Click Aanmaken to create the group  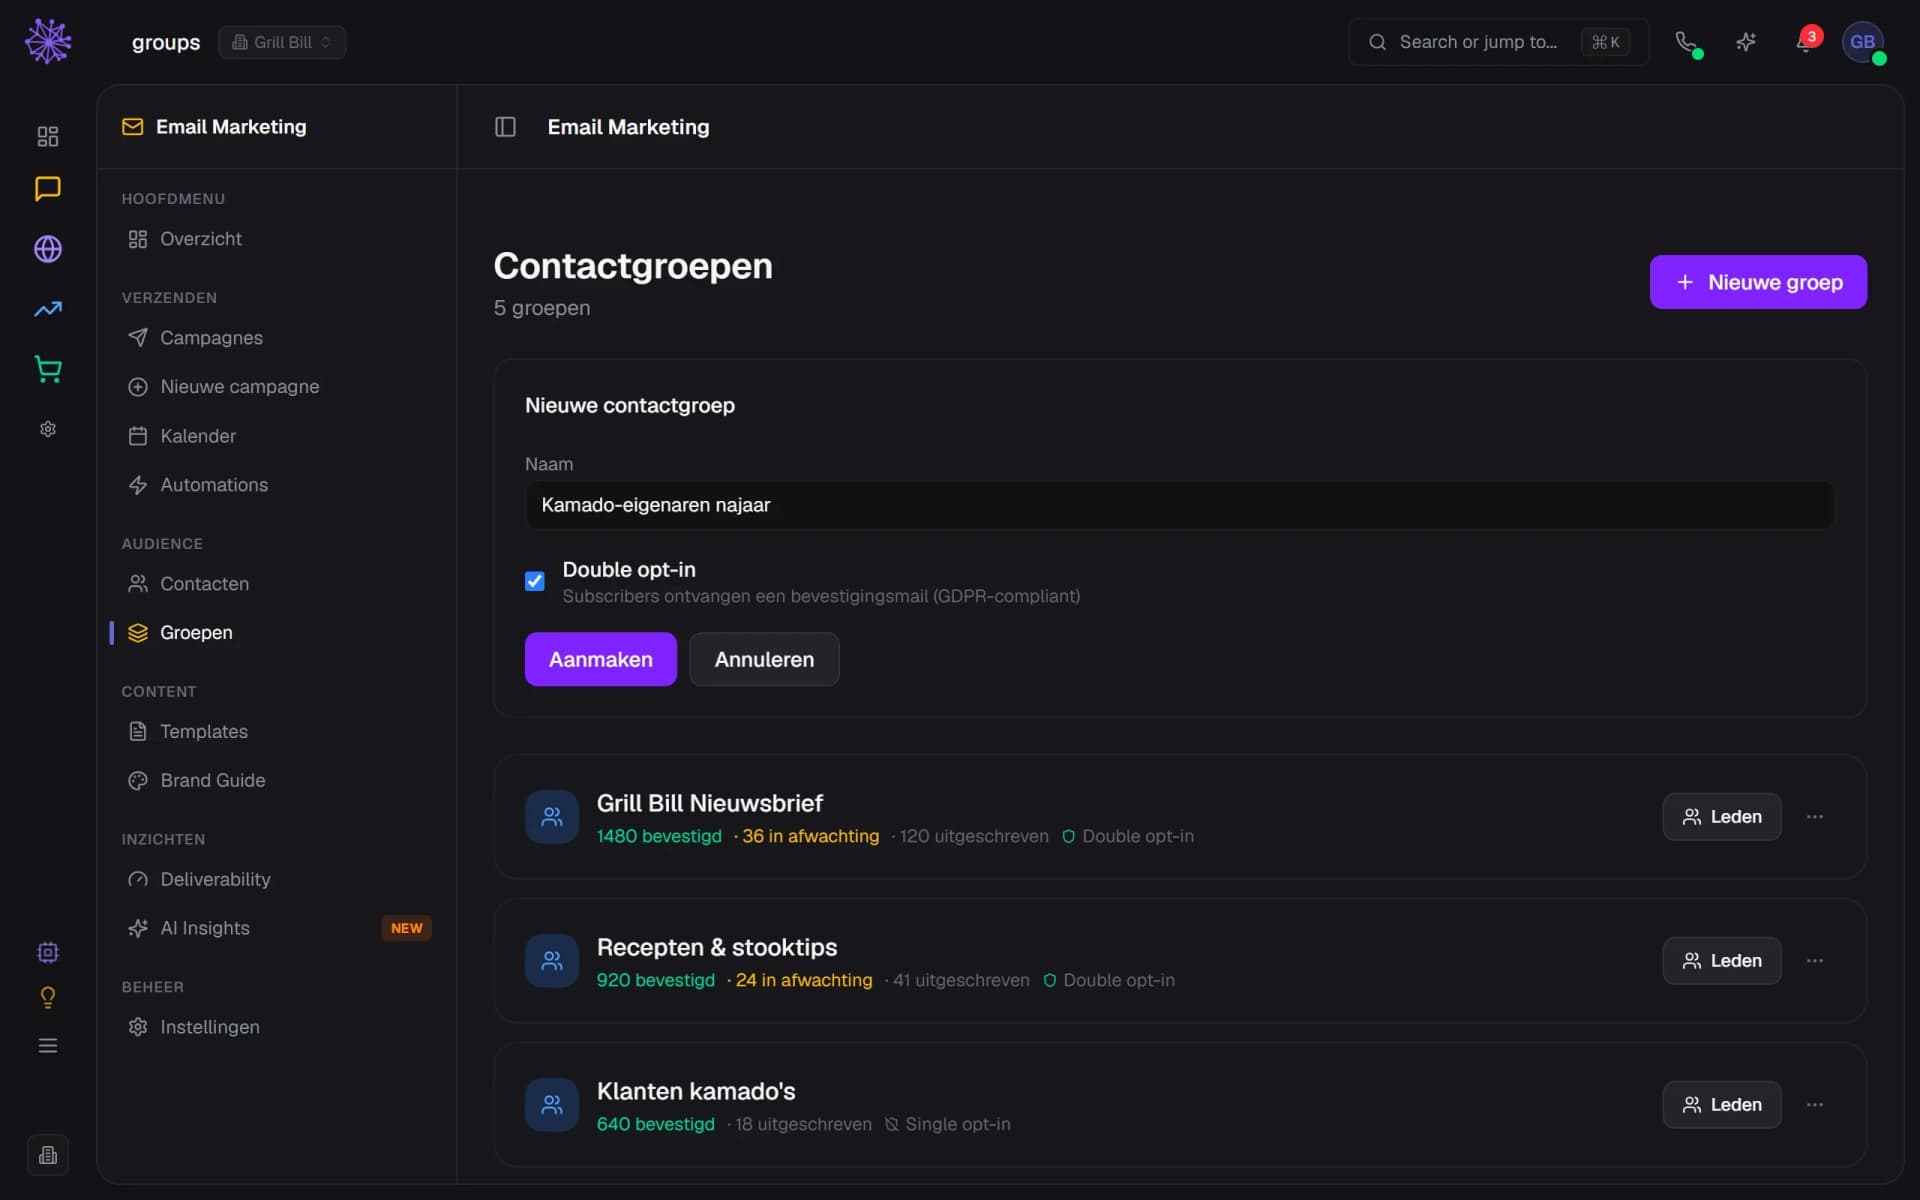coord(600,659)
